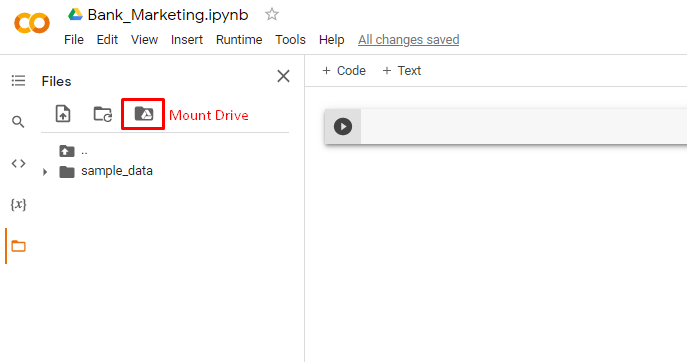The image size is (687, 362).
Task: Open the Tools menu
Action: click(x=290, y=40)
